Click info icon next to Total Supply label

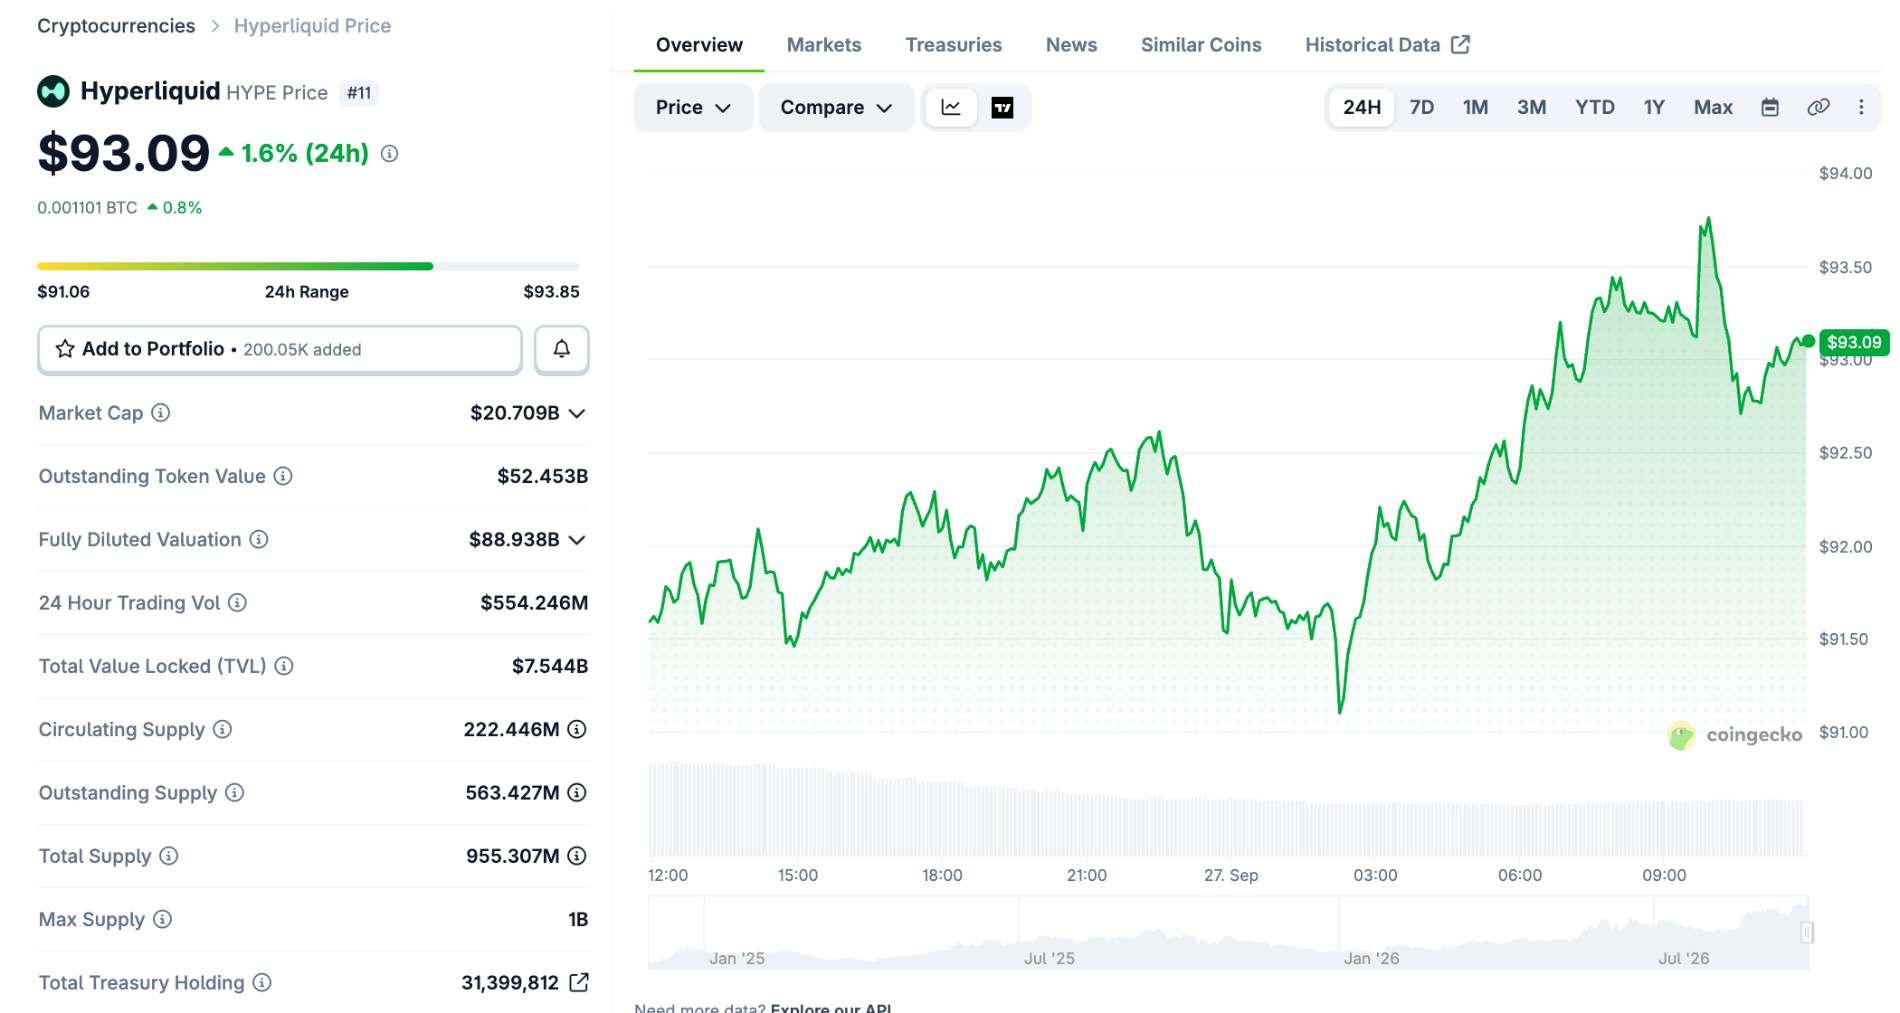(169, 856)
